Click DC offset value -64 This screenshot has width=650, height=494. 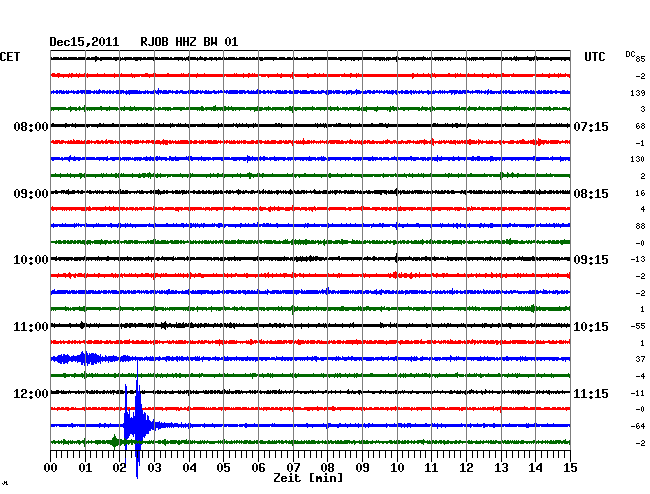[x=638, y=426]
